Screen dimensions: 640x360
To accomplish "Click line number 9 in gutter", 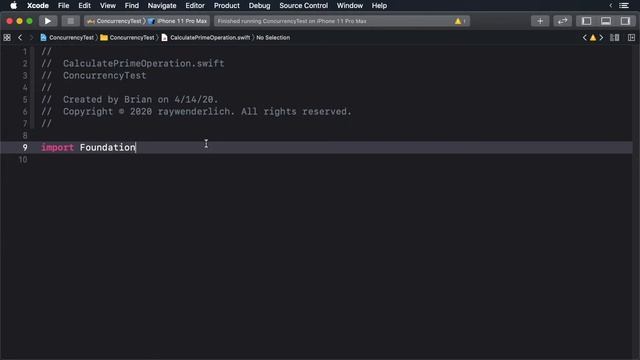I will (25, 147).
